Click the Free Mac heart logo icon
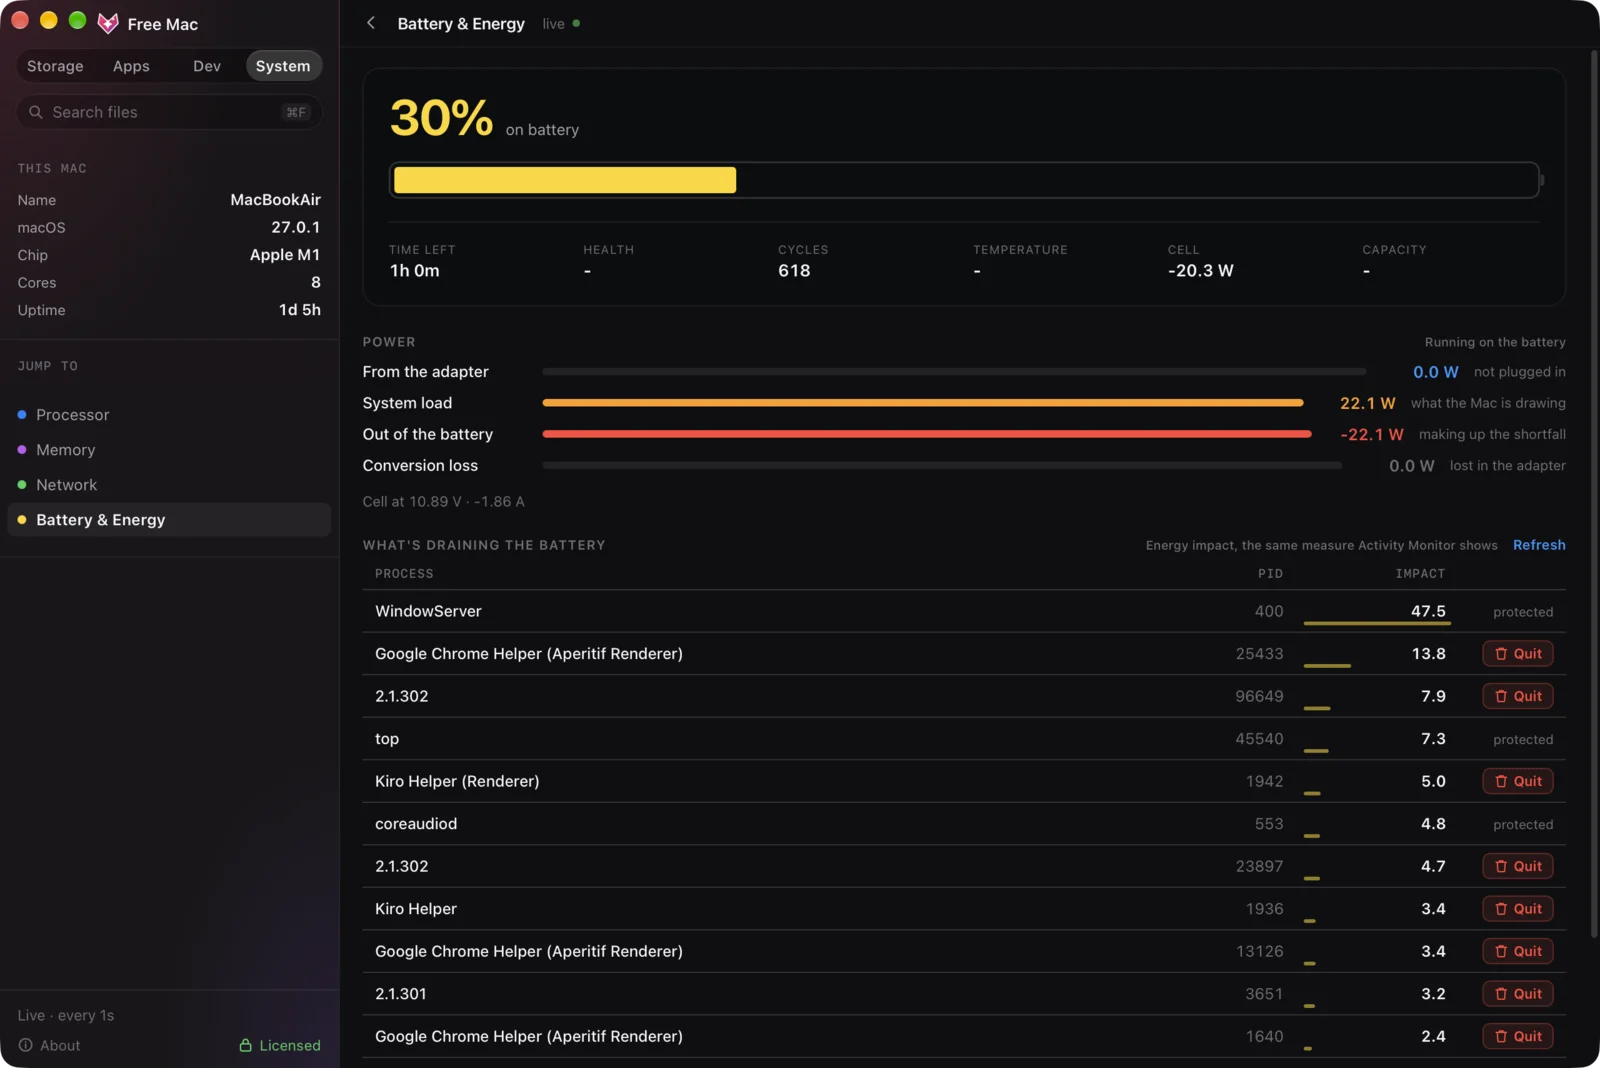Image resolution: width=1600 pixels, height=1068 pixels. (108, 24)
